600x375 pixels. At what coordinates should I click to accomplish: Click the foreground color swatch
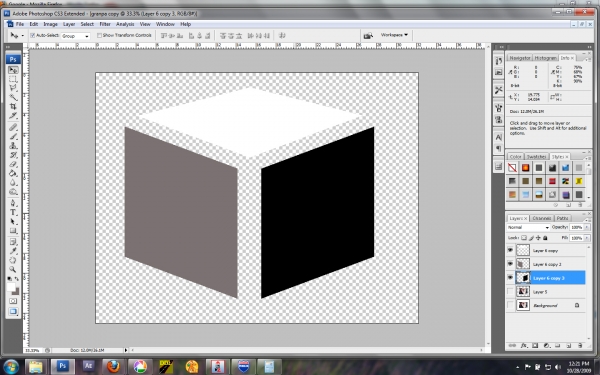point(11,287)
